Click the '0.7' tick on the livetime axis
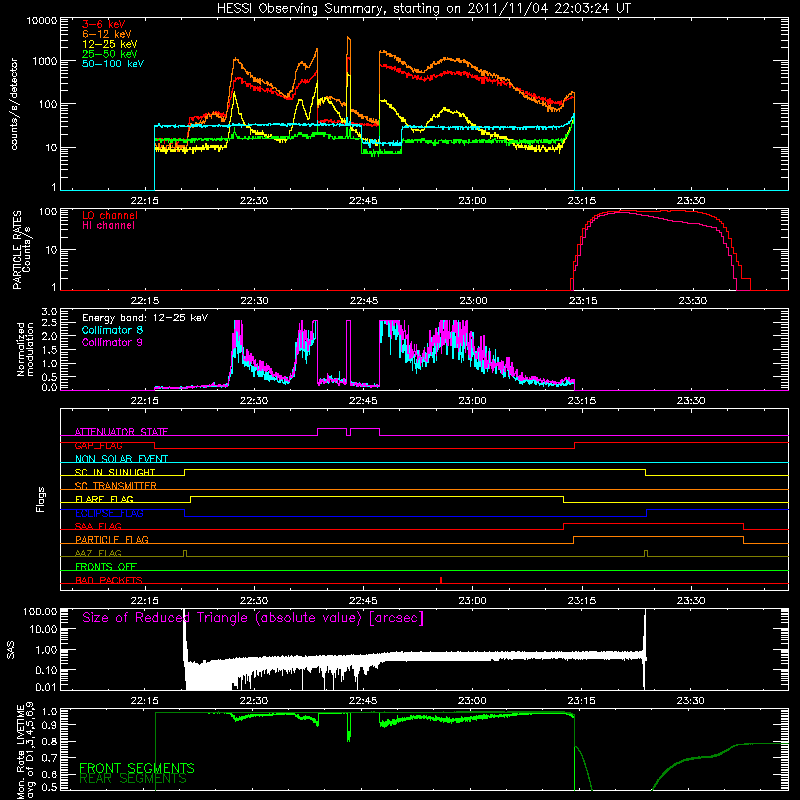The width and height of the screenshot is (800, 800). coord(49,758)
